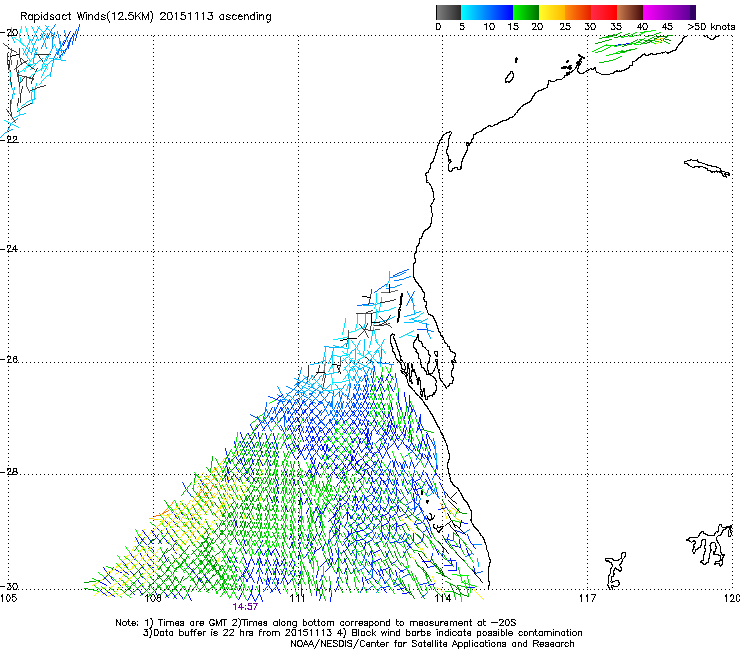Click the magenta 40-45 knots legend swatch
Image resolution: width=740 pixels, height=650 pixels.
point(656,12)
